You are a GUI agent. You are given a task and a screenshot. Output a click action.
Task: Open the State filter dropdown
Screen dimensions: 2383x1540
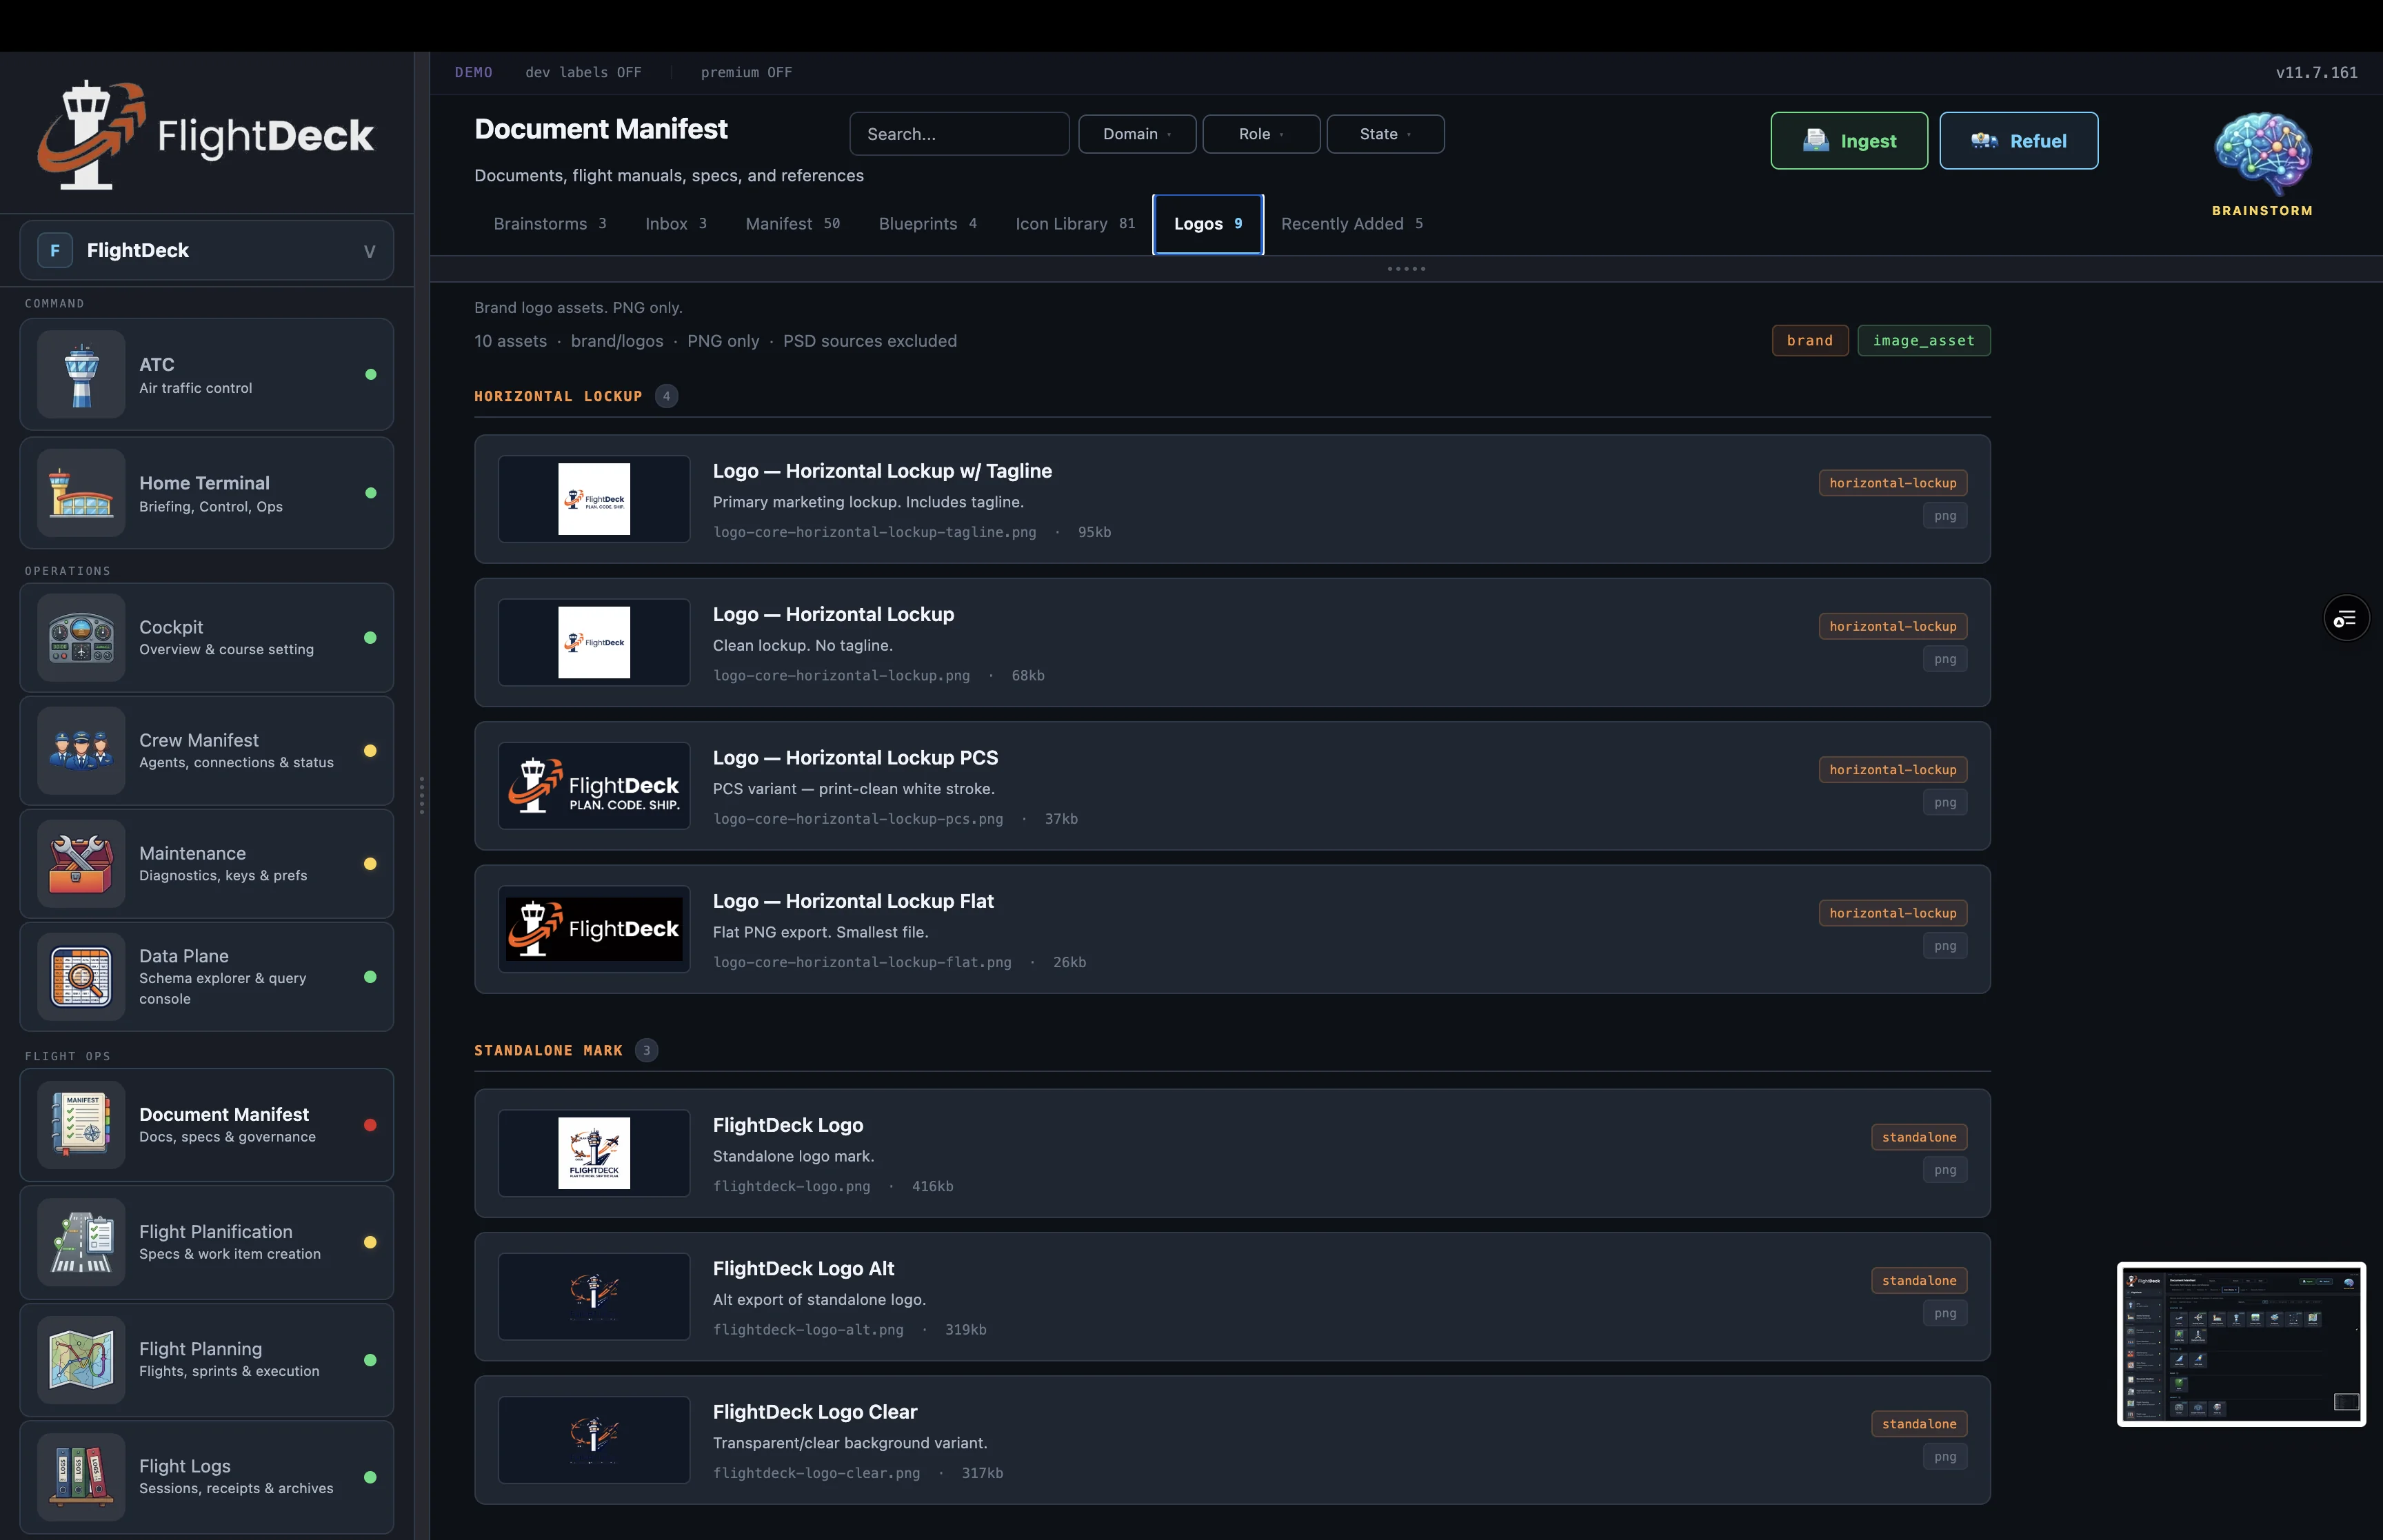click(x=1384, y=133)
